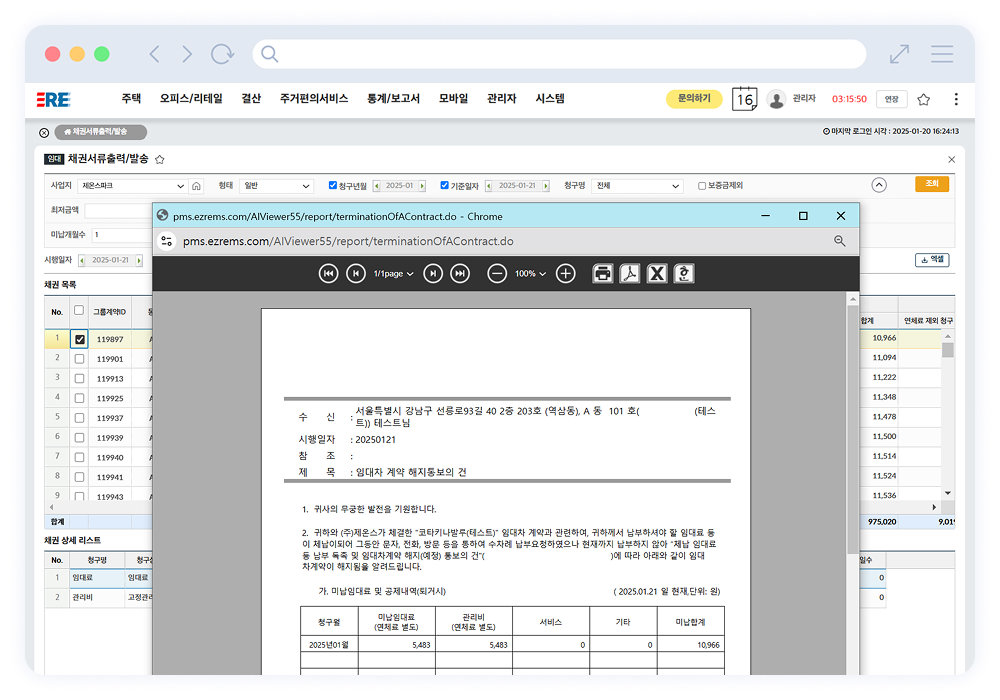
Task: Export the report to Excel
Action: [657, 274]
